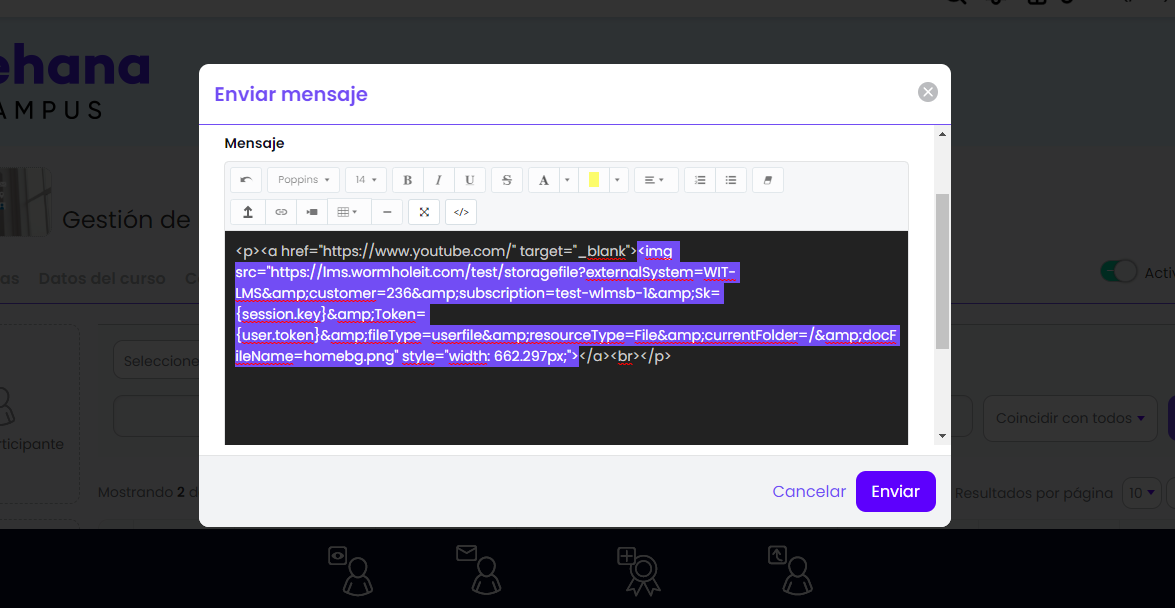The image size is (1175, 608).
Task: Click the certificate ribbon icon in bottom bar
Action: (638, 571)
